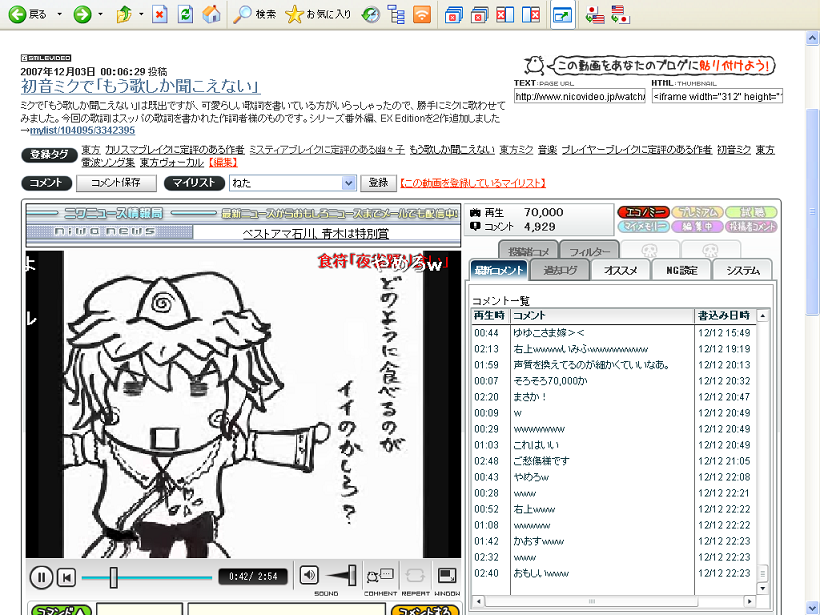Click the 登録 register button

click(378, 183)
